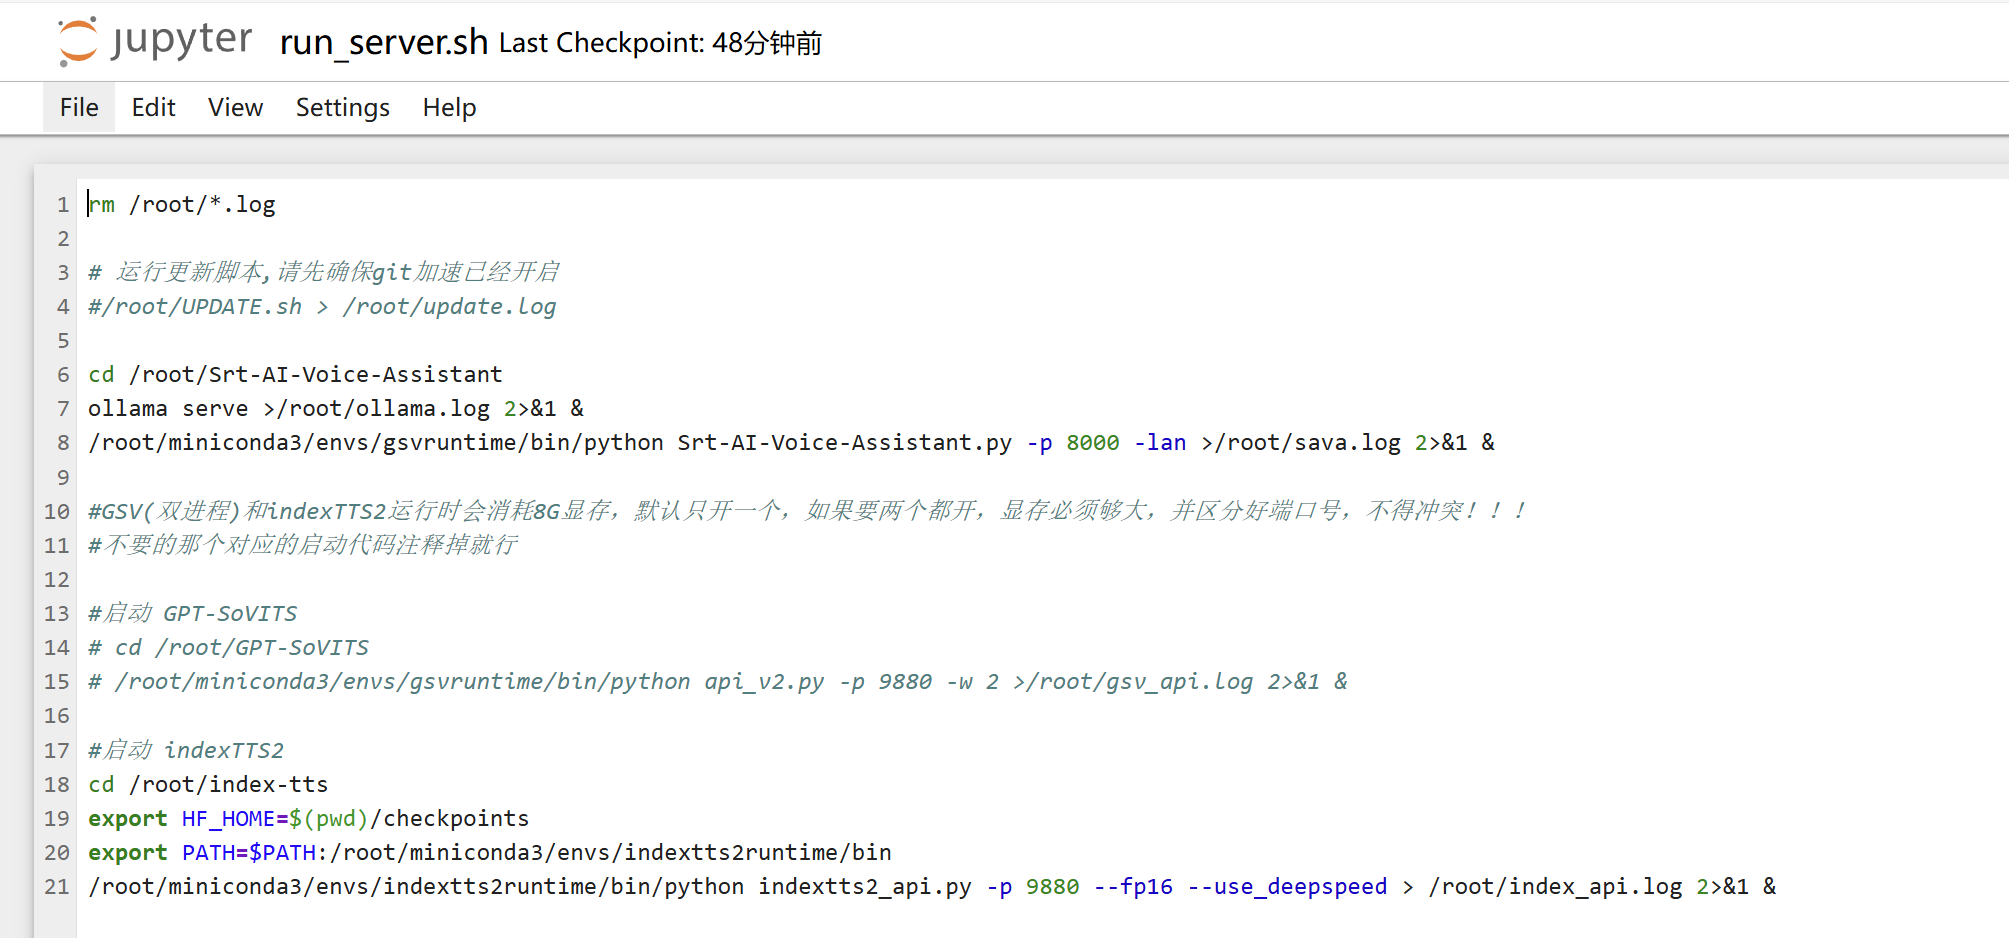Click the '#/root/UPDATE.sh' comment line
This screenshot has width=2009, height=938.
[322, 307]
